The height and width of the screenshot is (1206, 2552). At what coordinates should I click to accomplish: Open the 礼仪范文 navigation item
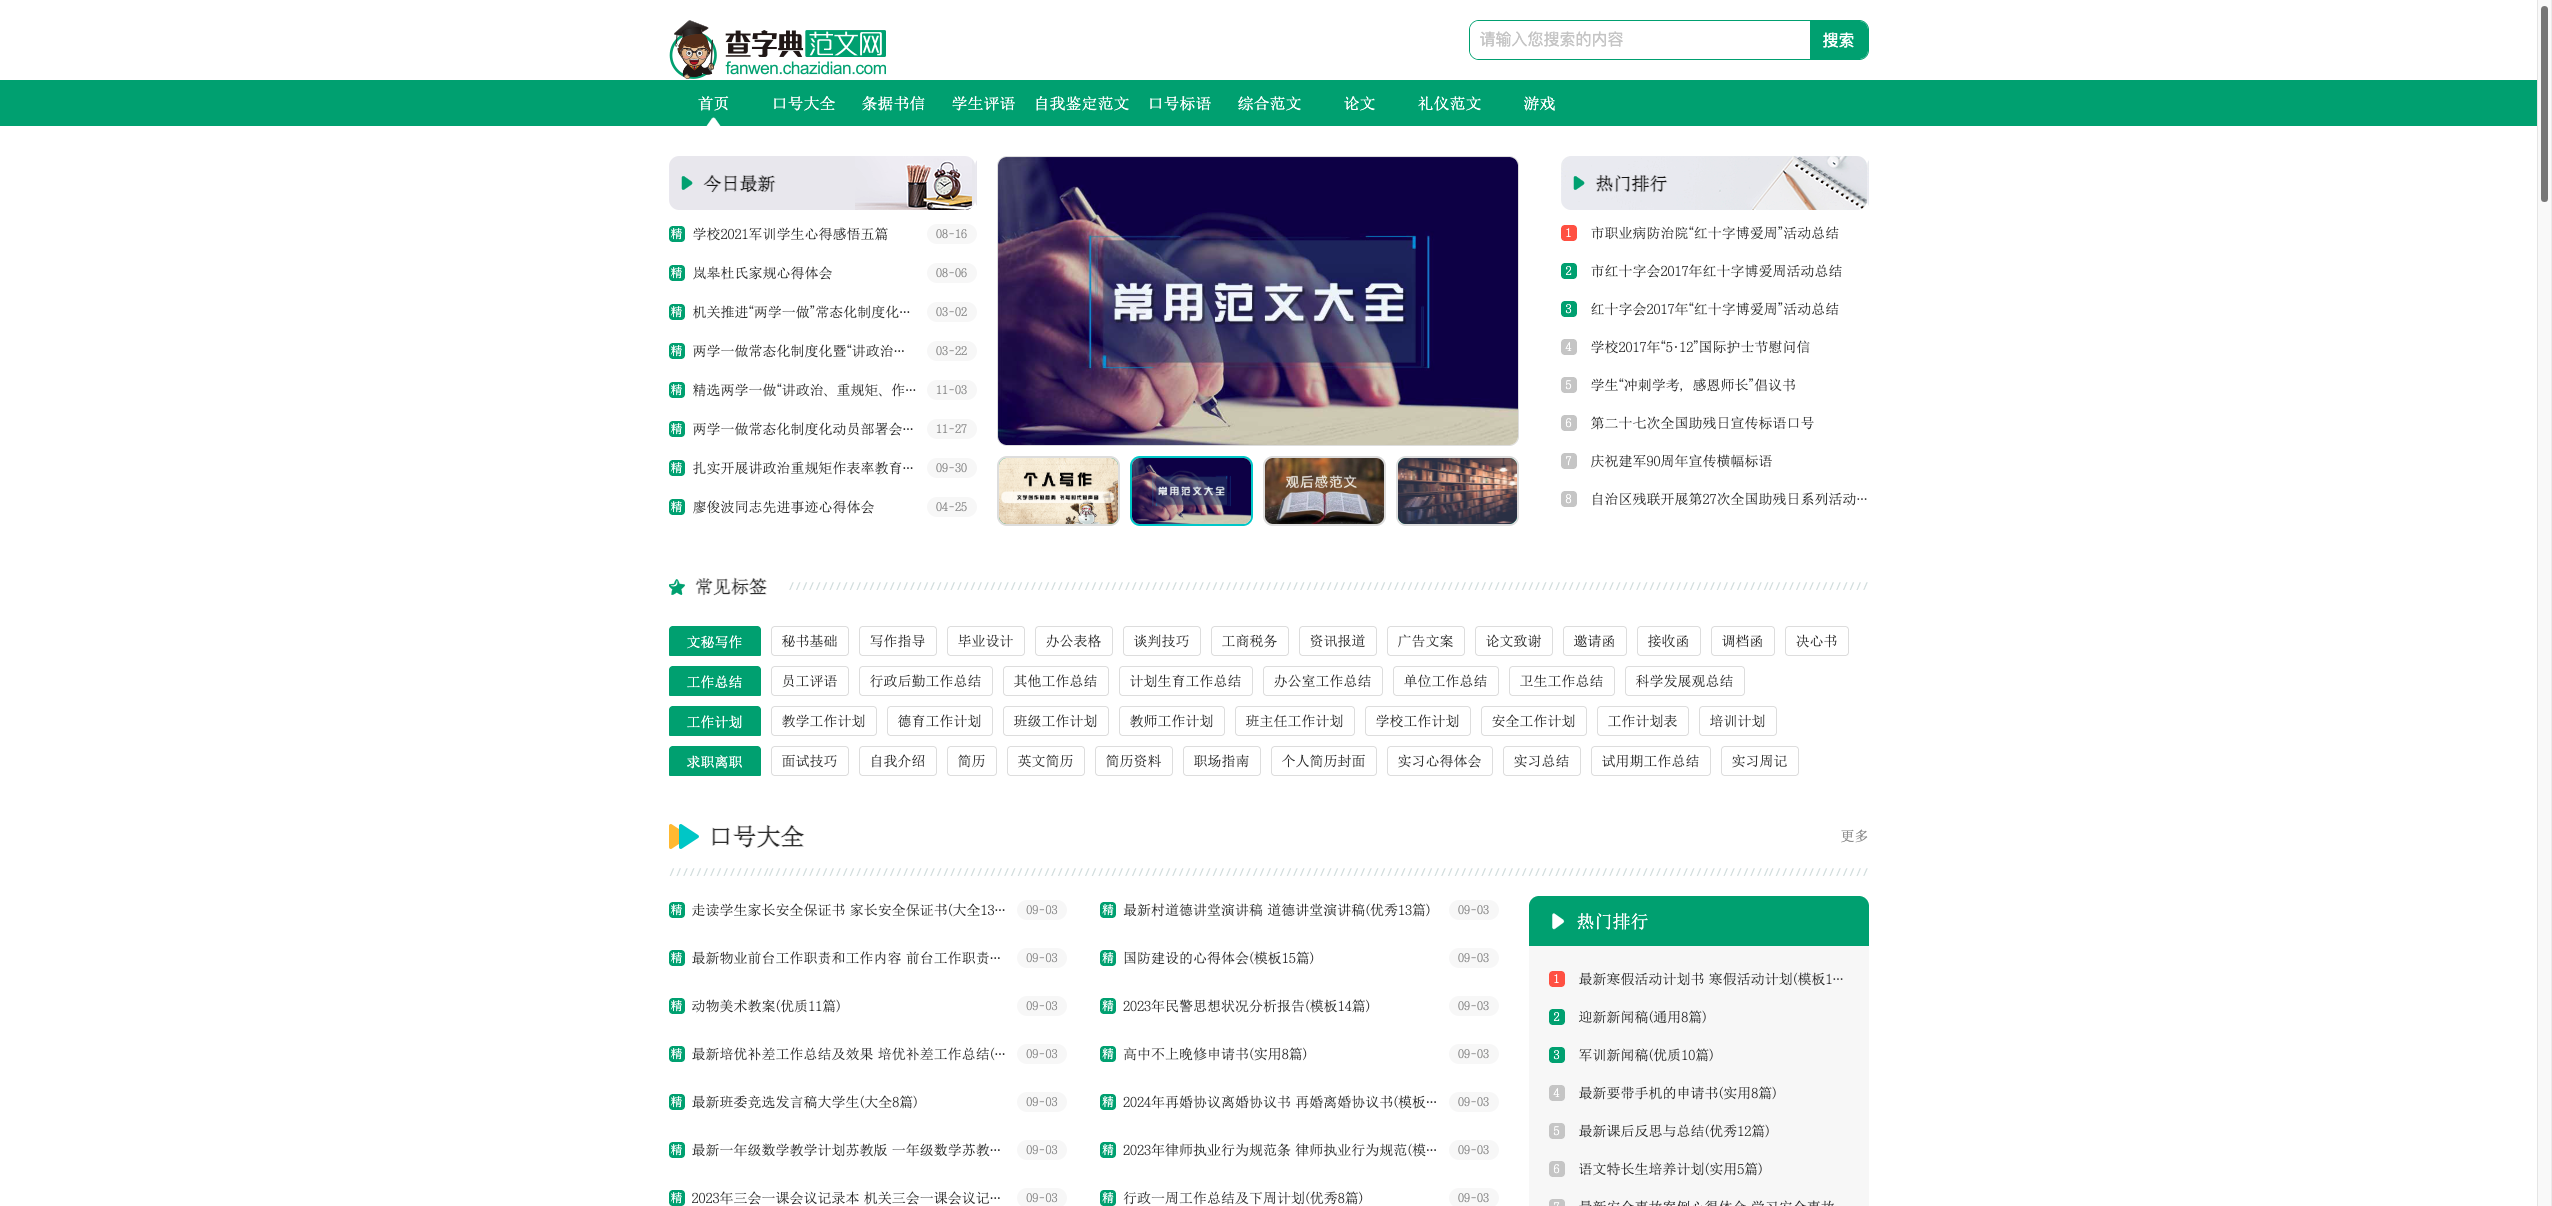tap(1449, 103)
